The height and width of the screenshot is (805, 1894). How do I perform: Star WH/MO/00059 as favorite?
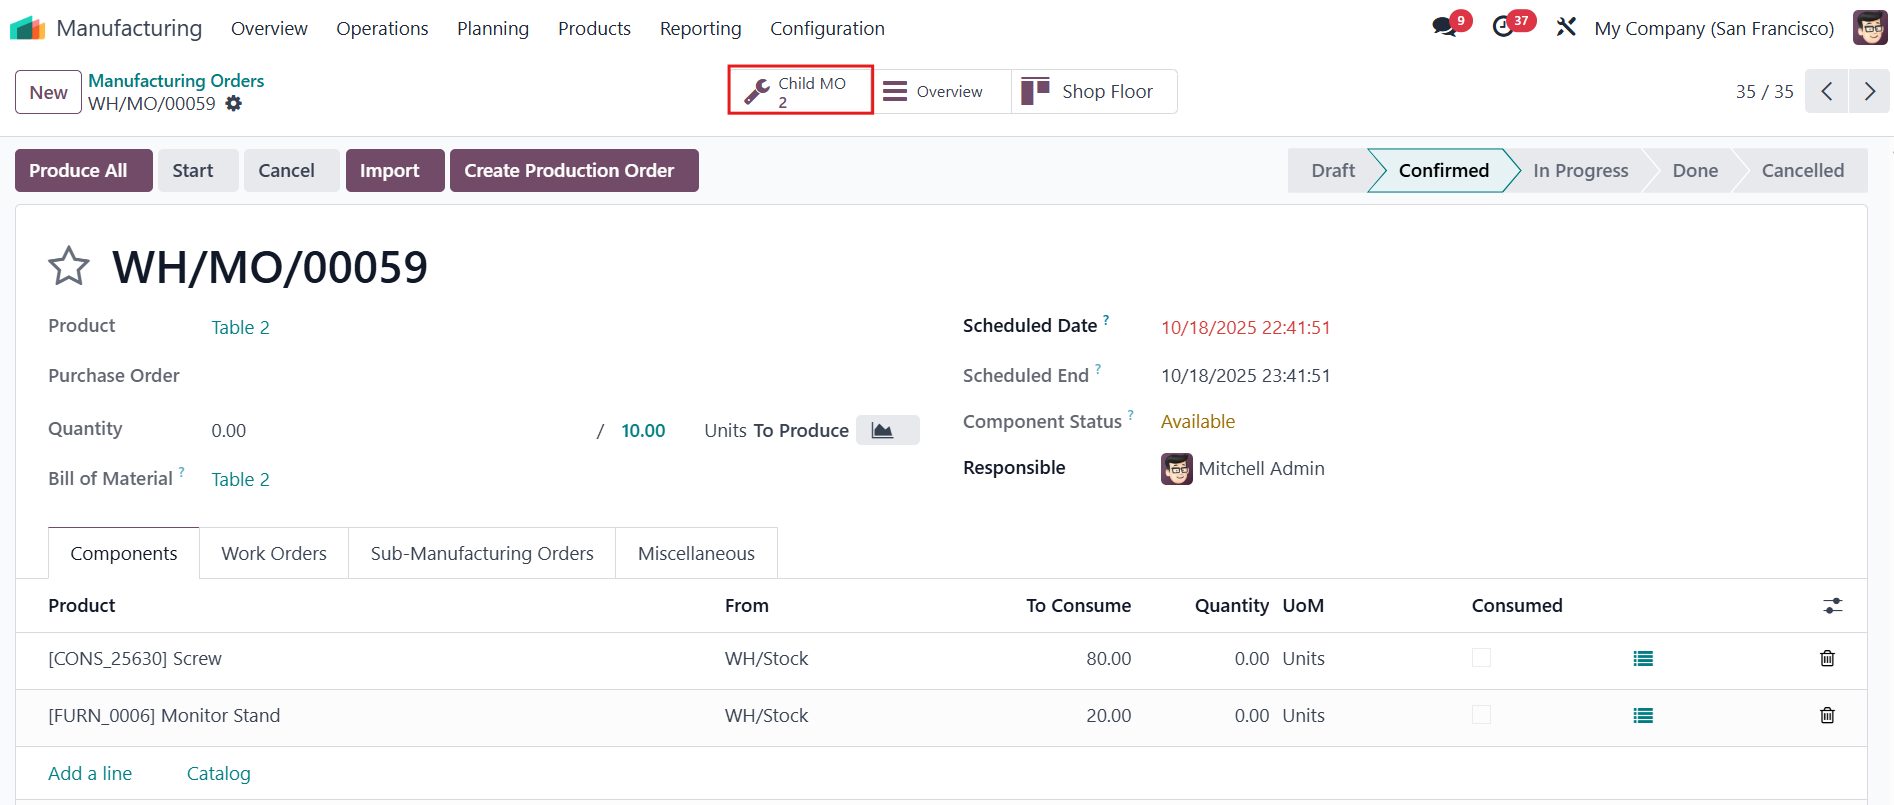(x=68, y=266)
